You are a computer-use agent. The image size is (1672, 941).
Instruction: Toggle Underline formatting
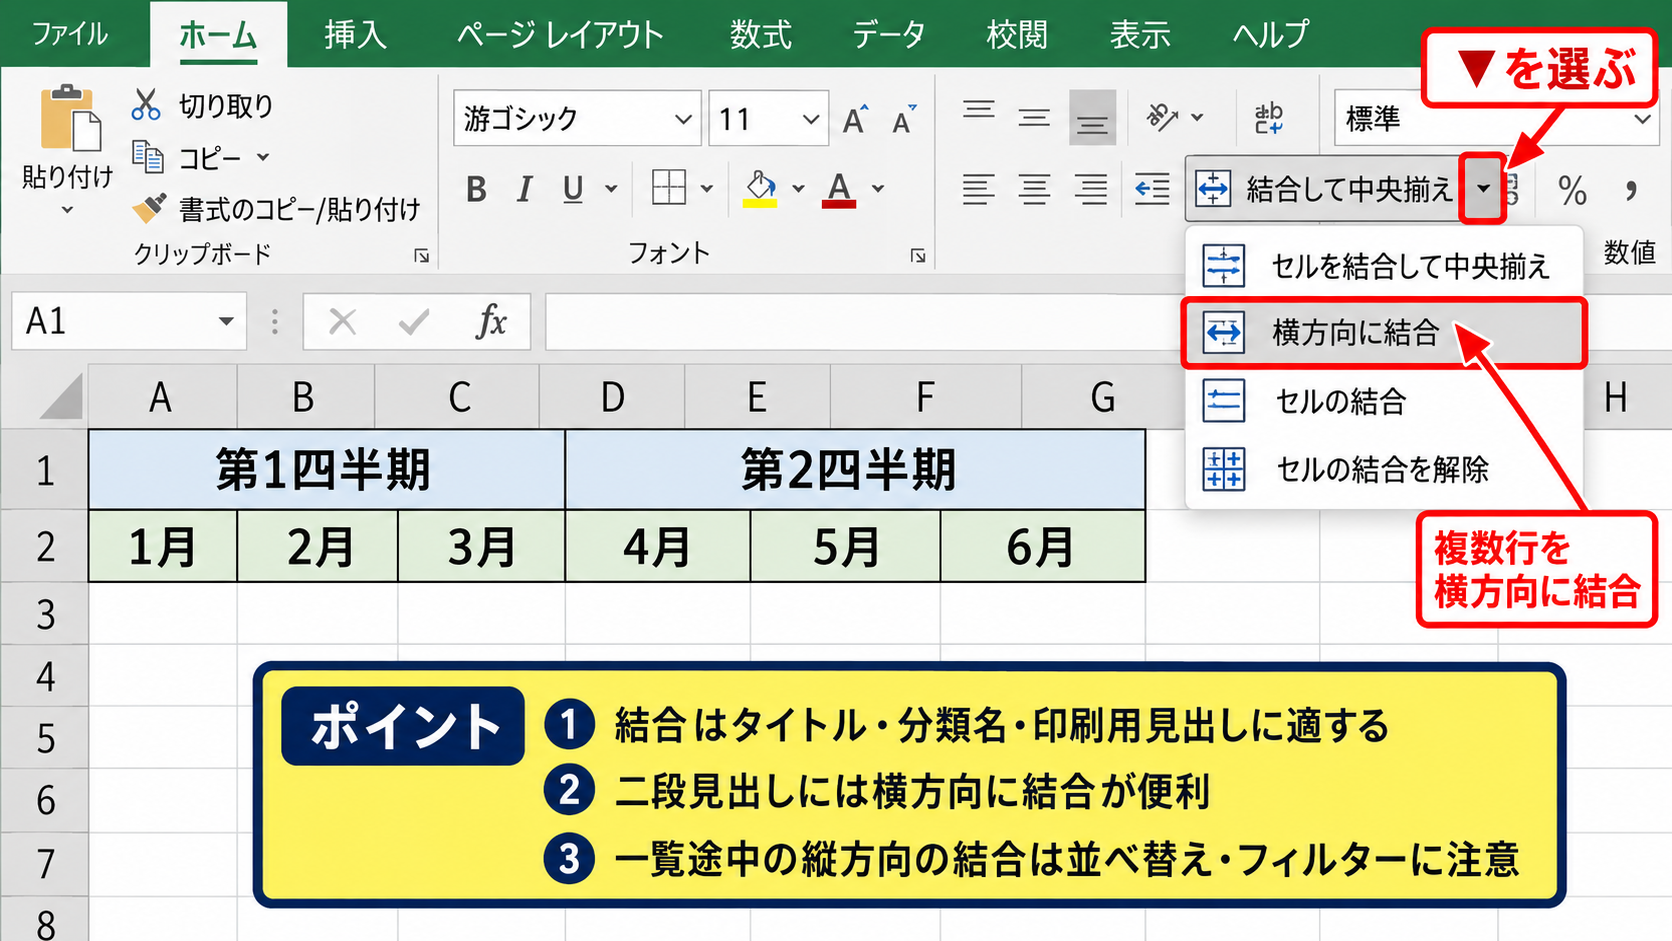coord(573,189)
